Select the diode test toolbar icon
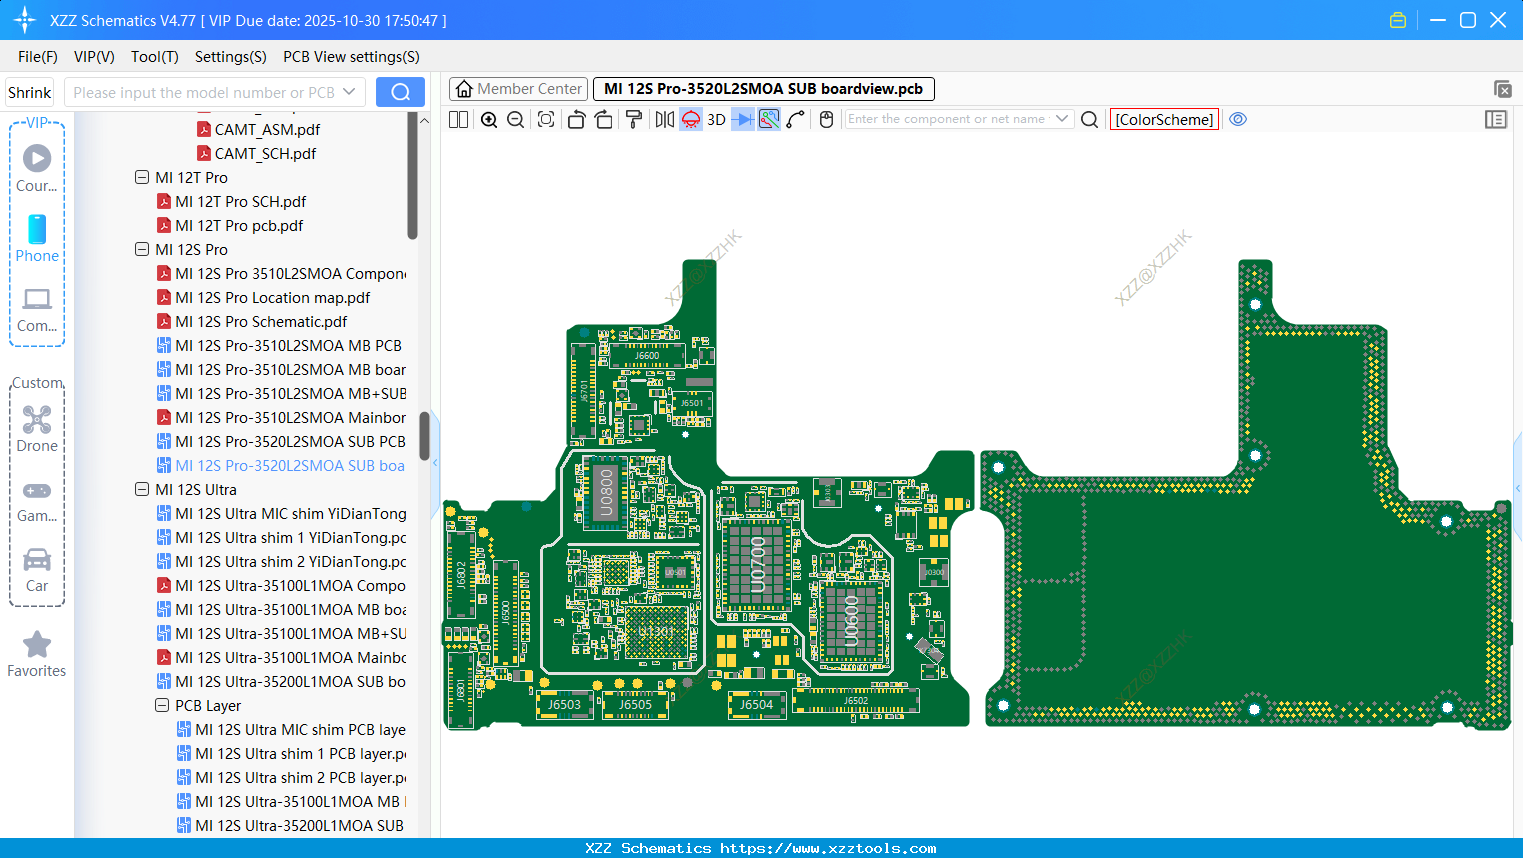This screenshot has width=1523, height=858. tap(741, 119)
